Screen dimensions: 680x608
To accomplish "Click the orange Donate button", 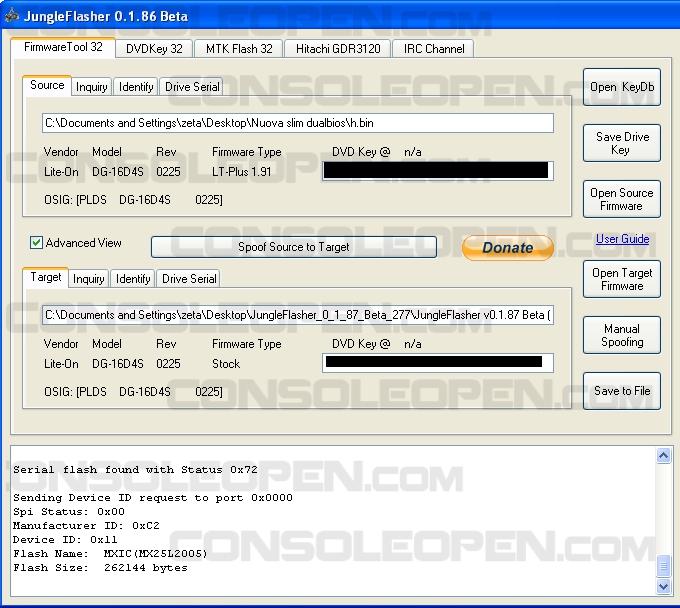I will point(508,248).
